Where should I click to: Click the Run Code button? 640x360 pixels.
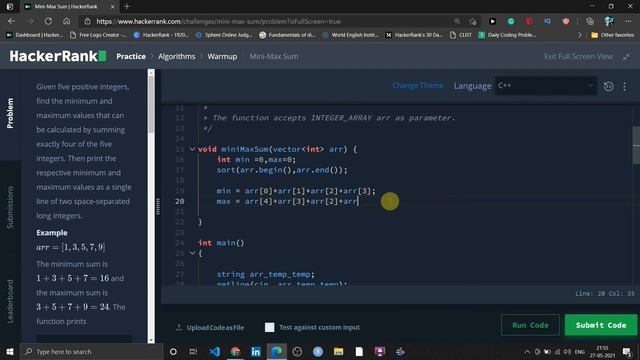coord(530,325)
